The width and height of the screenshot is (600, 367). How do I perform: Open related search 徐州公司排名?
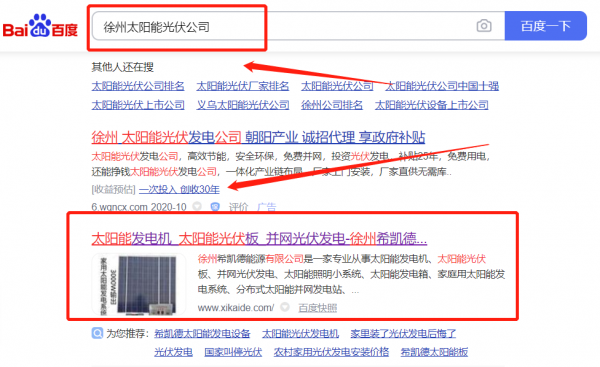point(332,105)
